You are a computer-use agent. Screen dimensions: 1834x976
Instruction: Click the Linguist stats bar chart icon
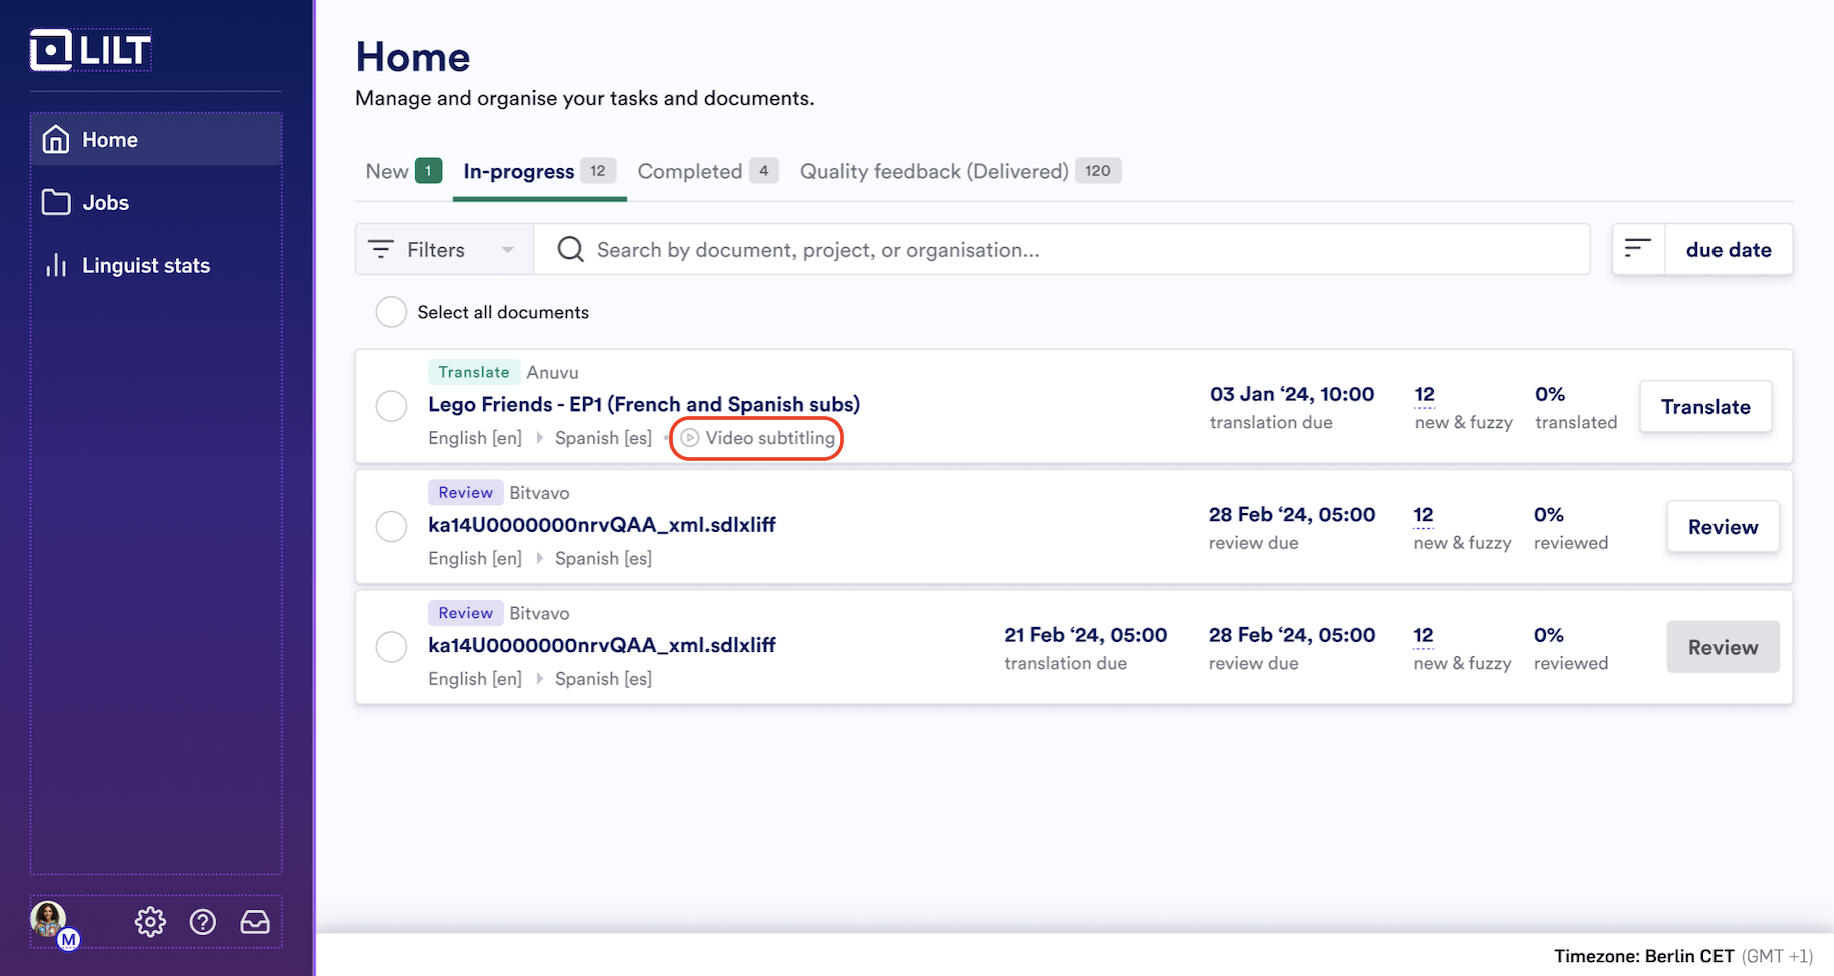[x=56, y=265]
